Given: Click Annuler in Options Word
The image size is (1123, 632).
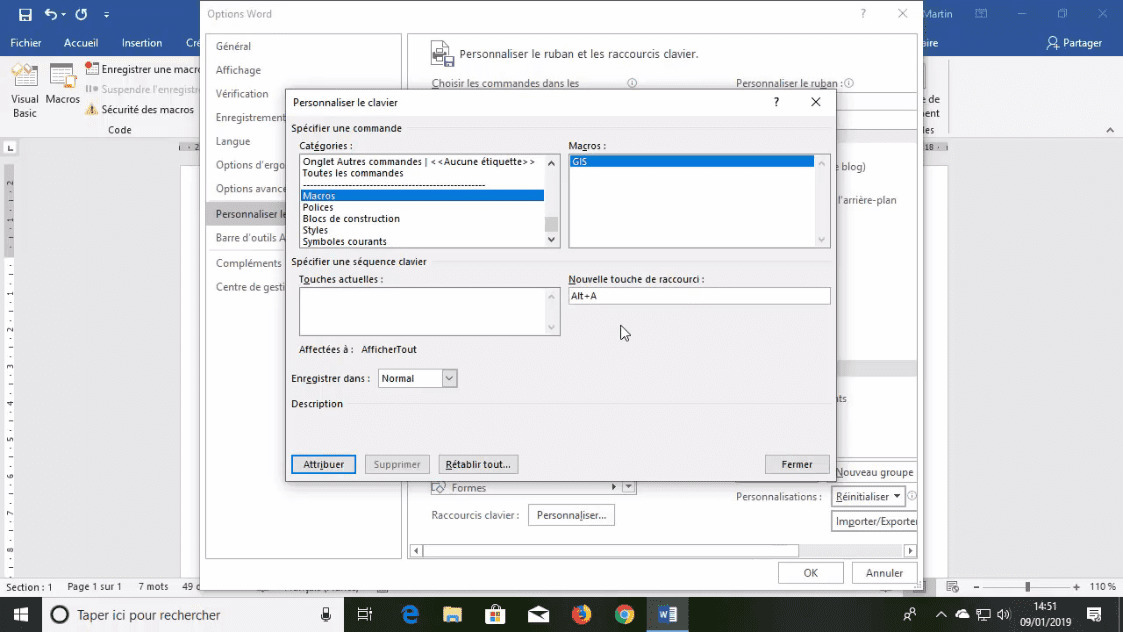Looking at the screenshot, I should (x=884, y=573).
